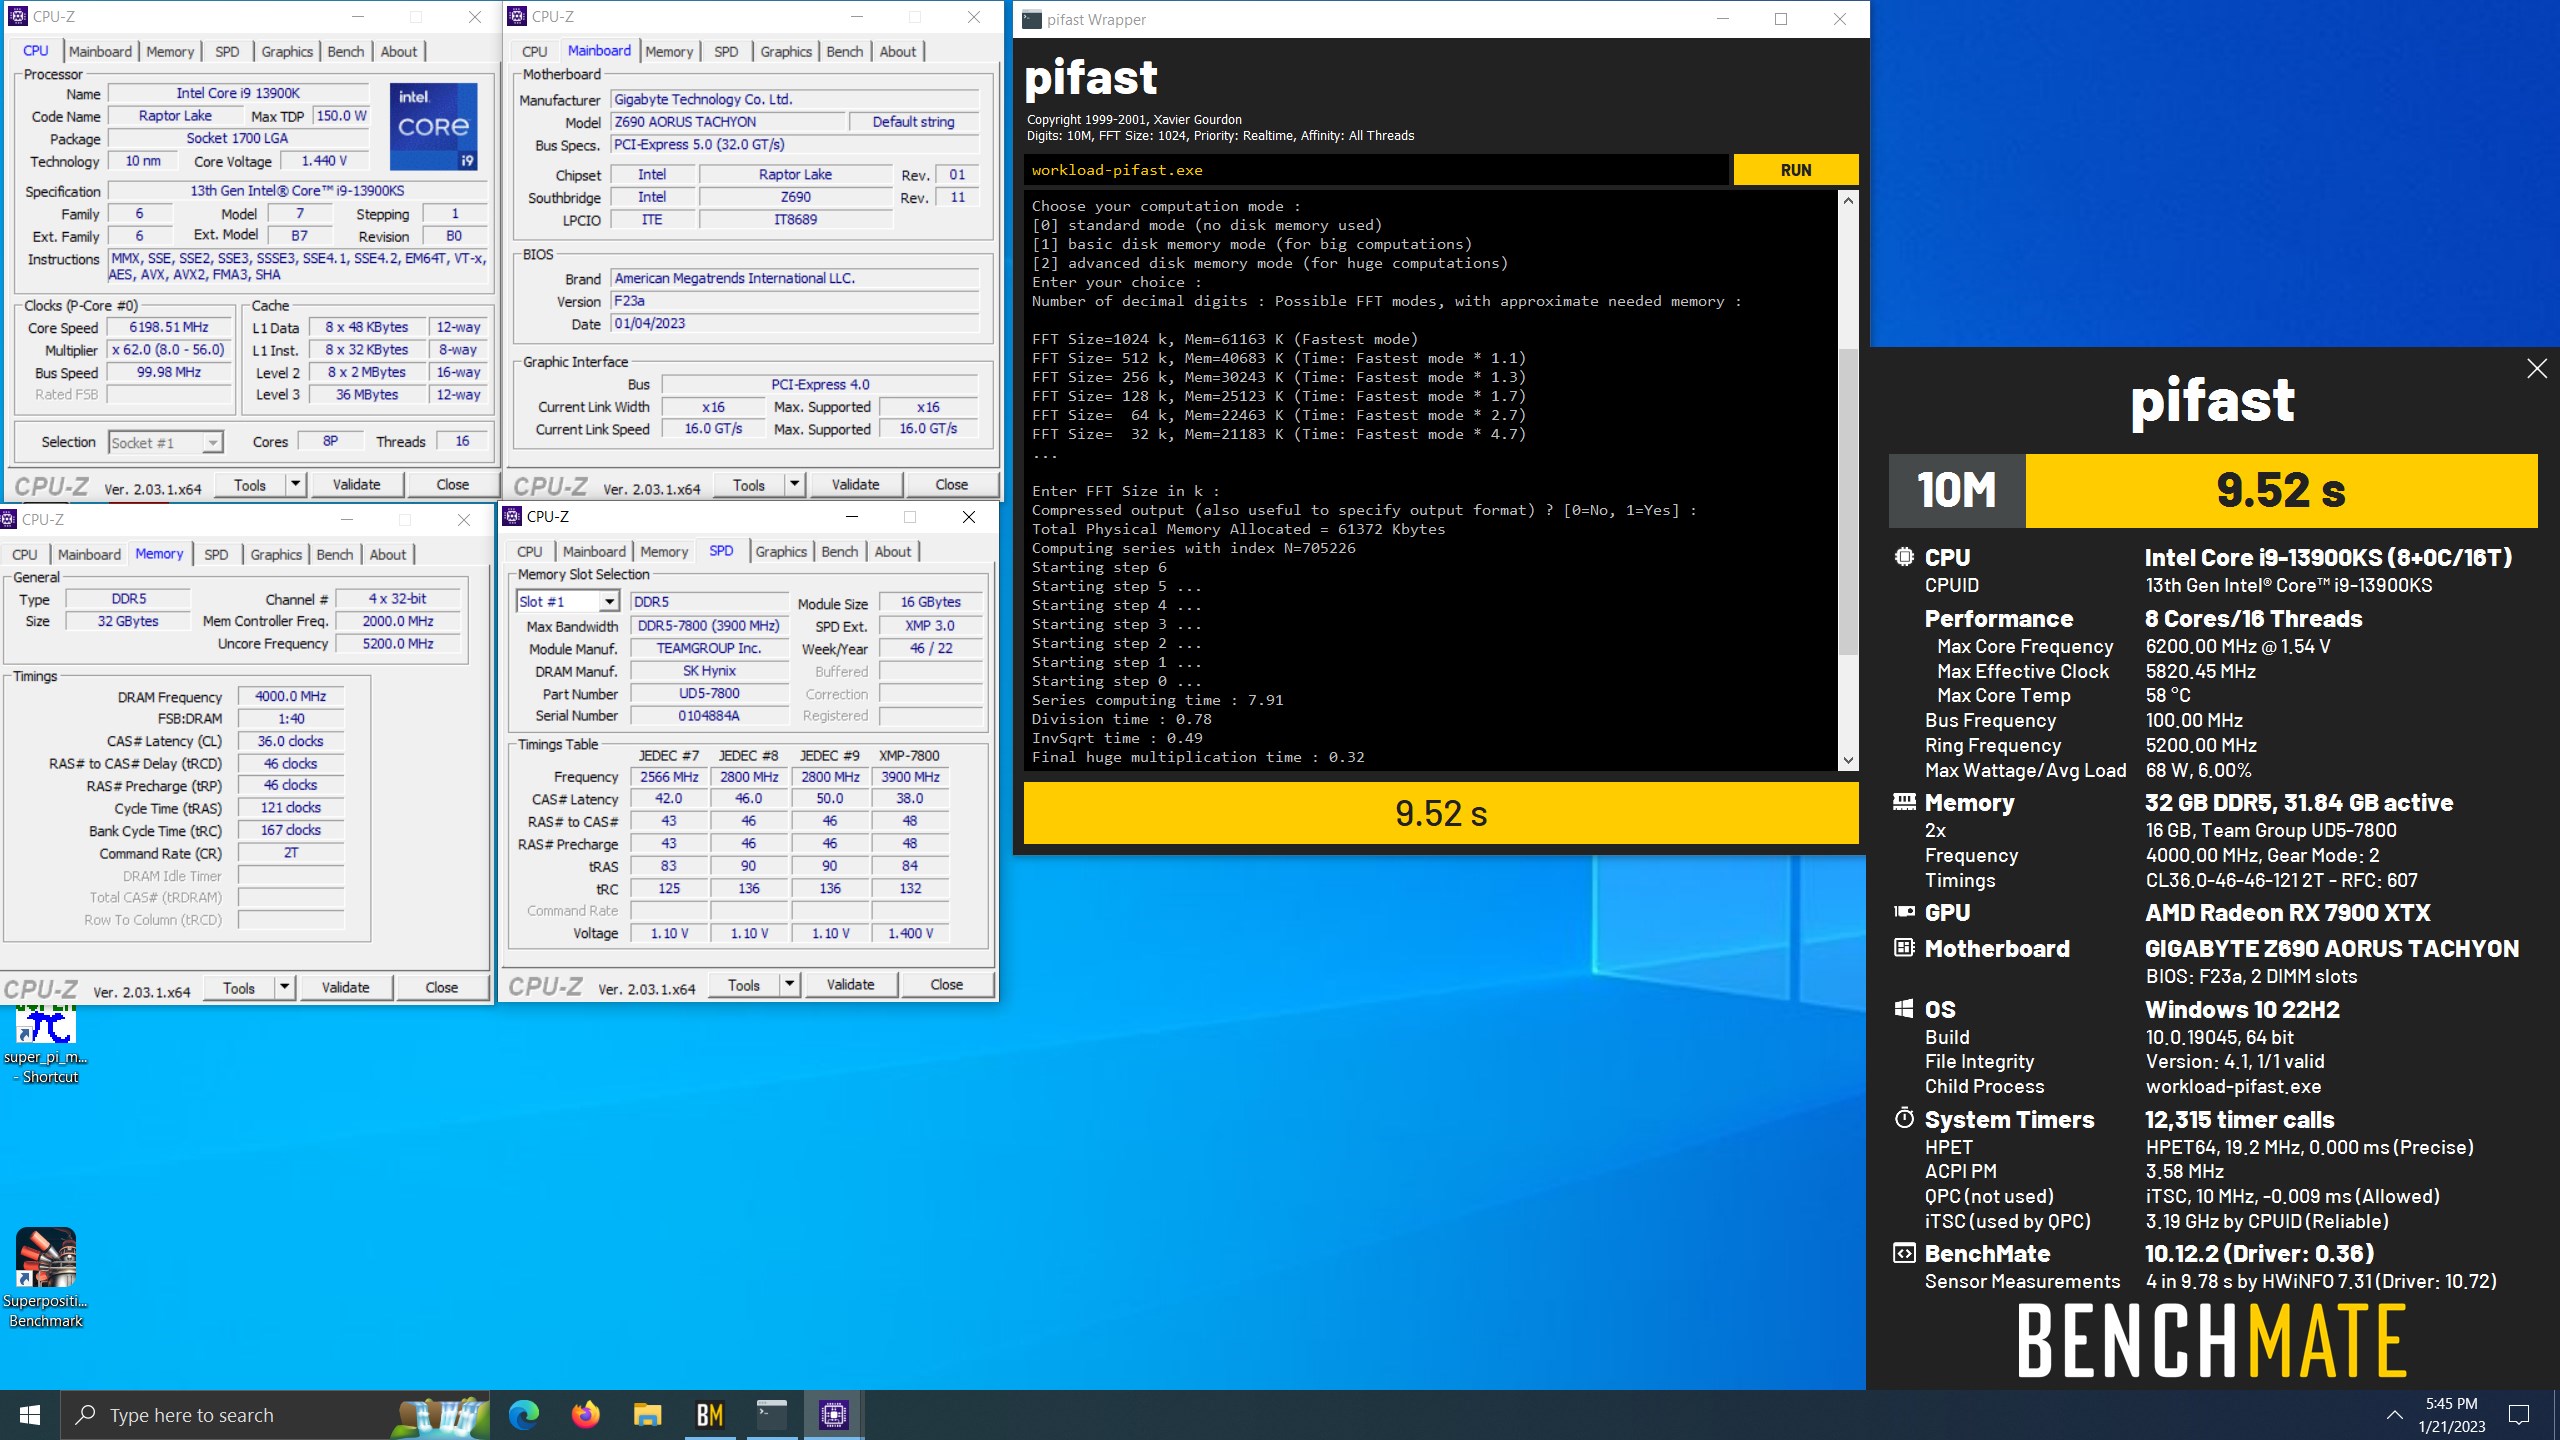Click the 10M score label in BenchMate panel
Image resolution: width=2560 pixels, height=1440 pixels.
1956,490
